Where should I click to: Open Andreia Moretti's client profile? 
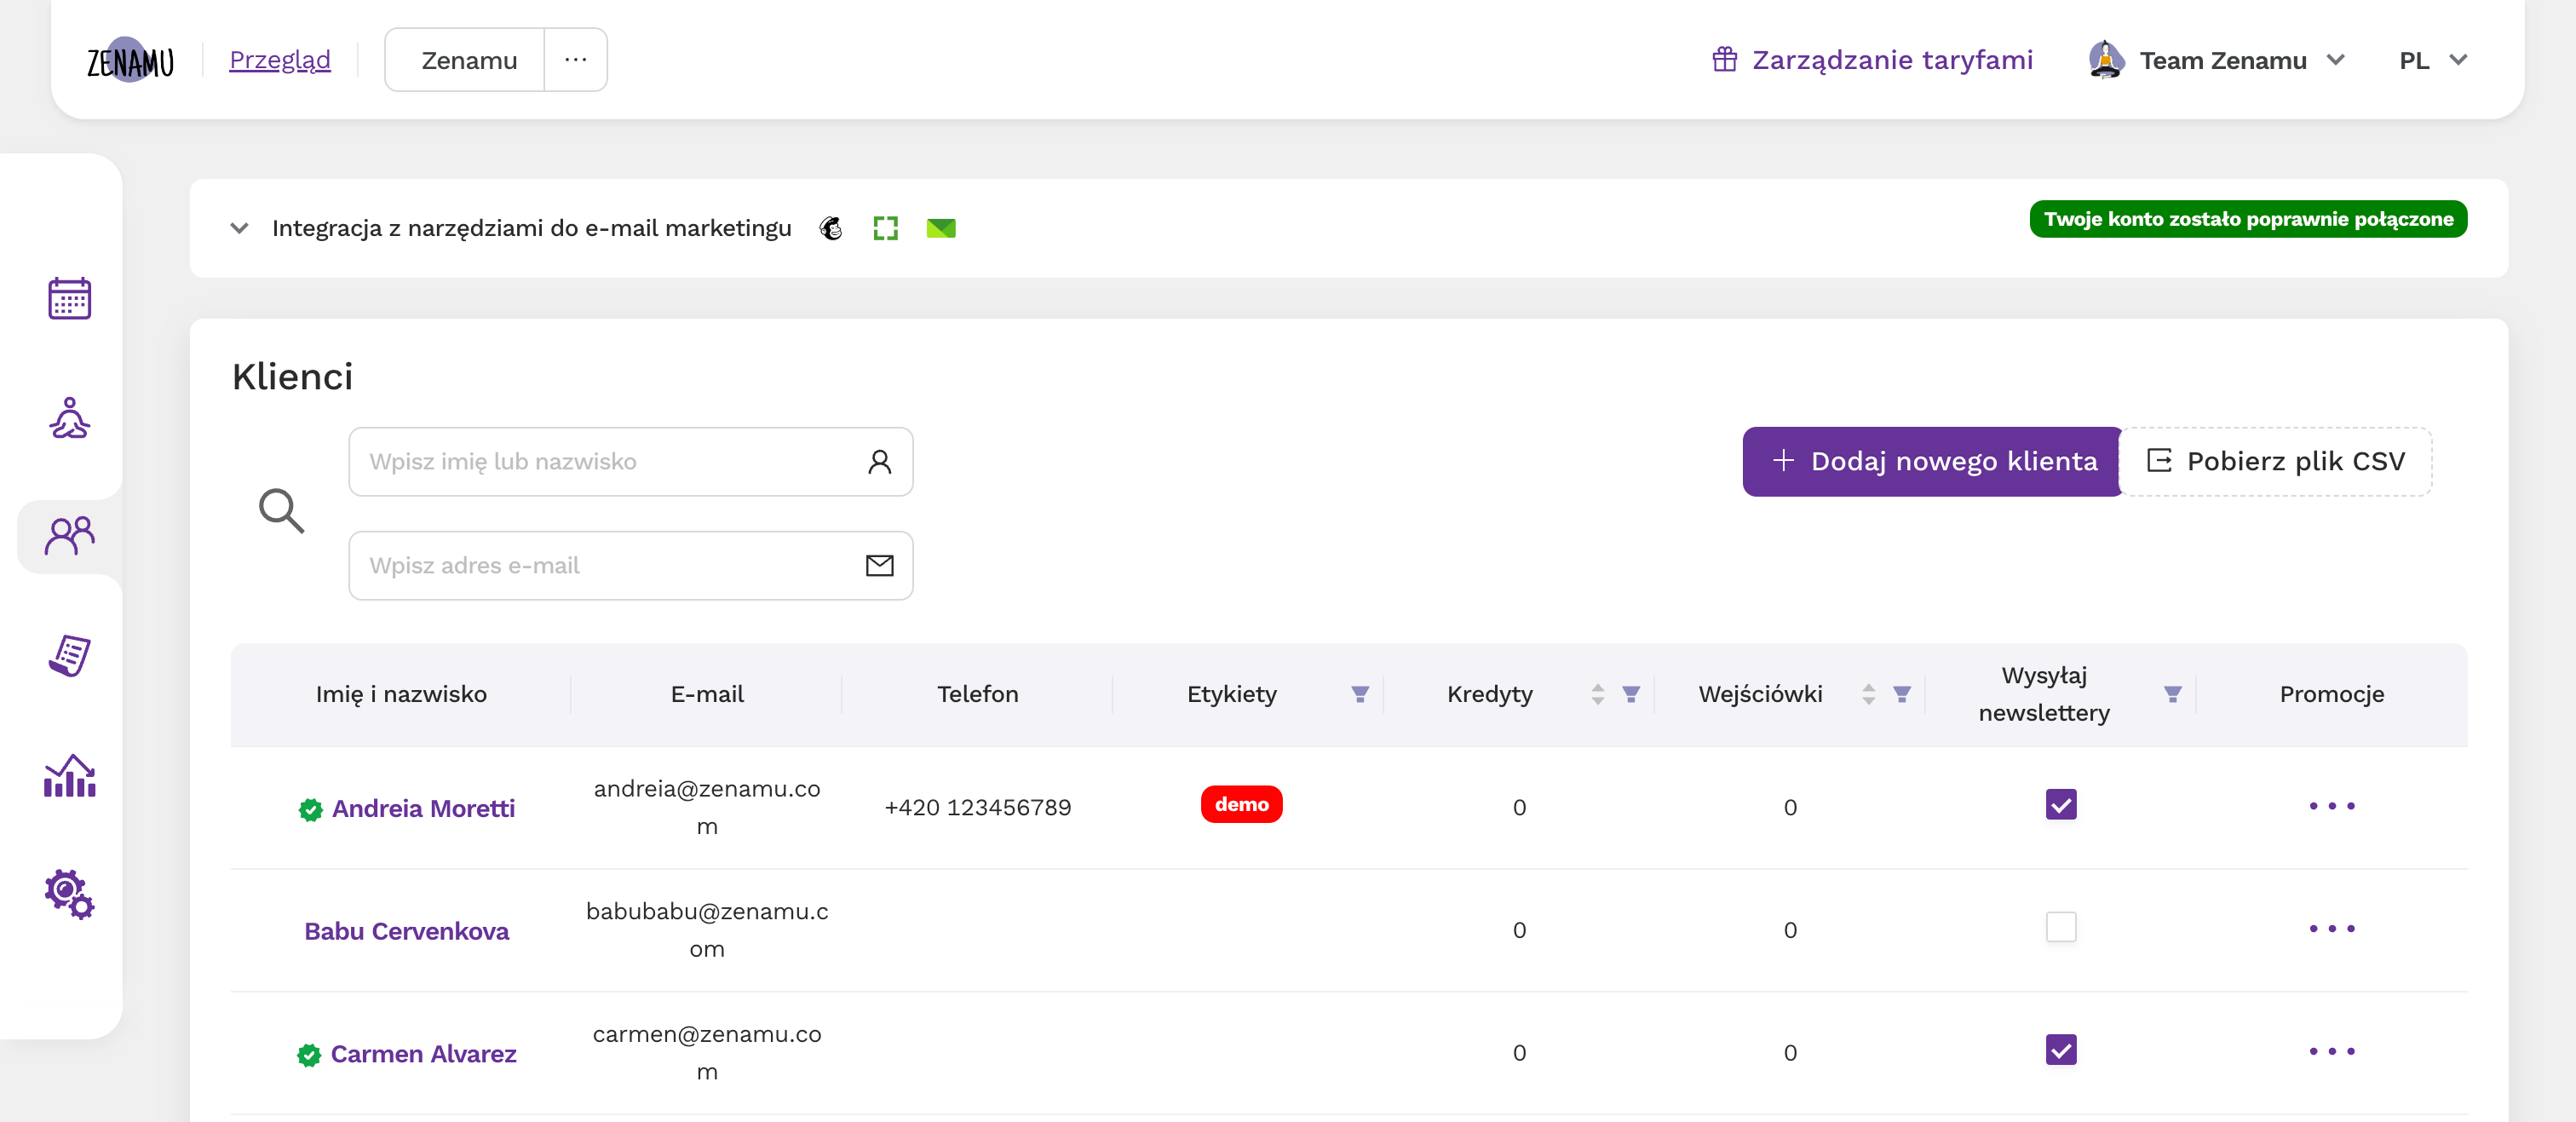click(423, 809)
